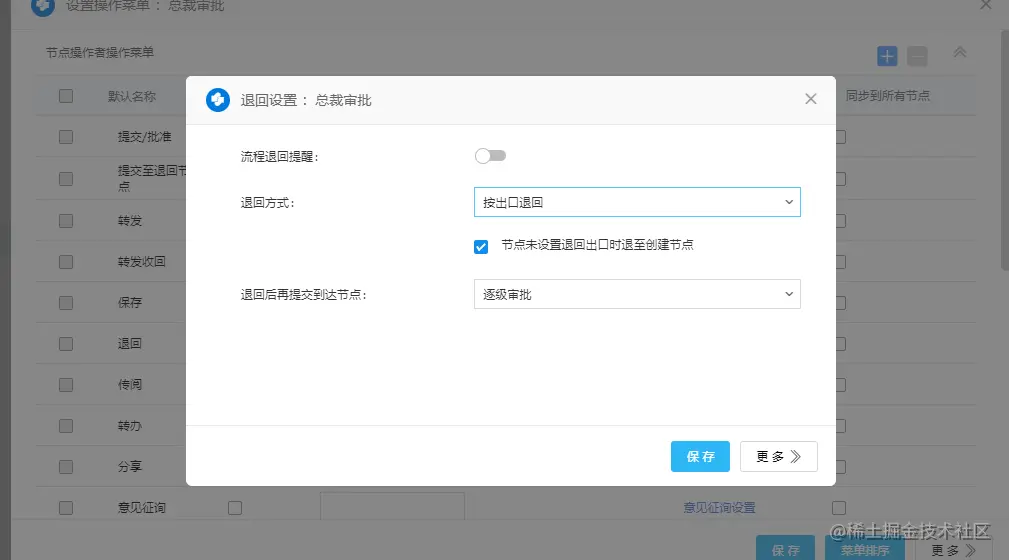Check the 意见征询 row's second checkbox, left of the name field
The height and width of the screenshot is (560, 1009).
[x=235, y=508]
